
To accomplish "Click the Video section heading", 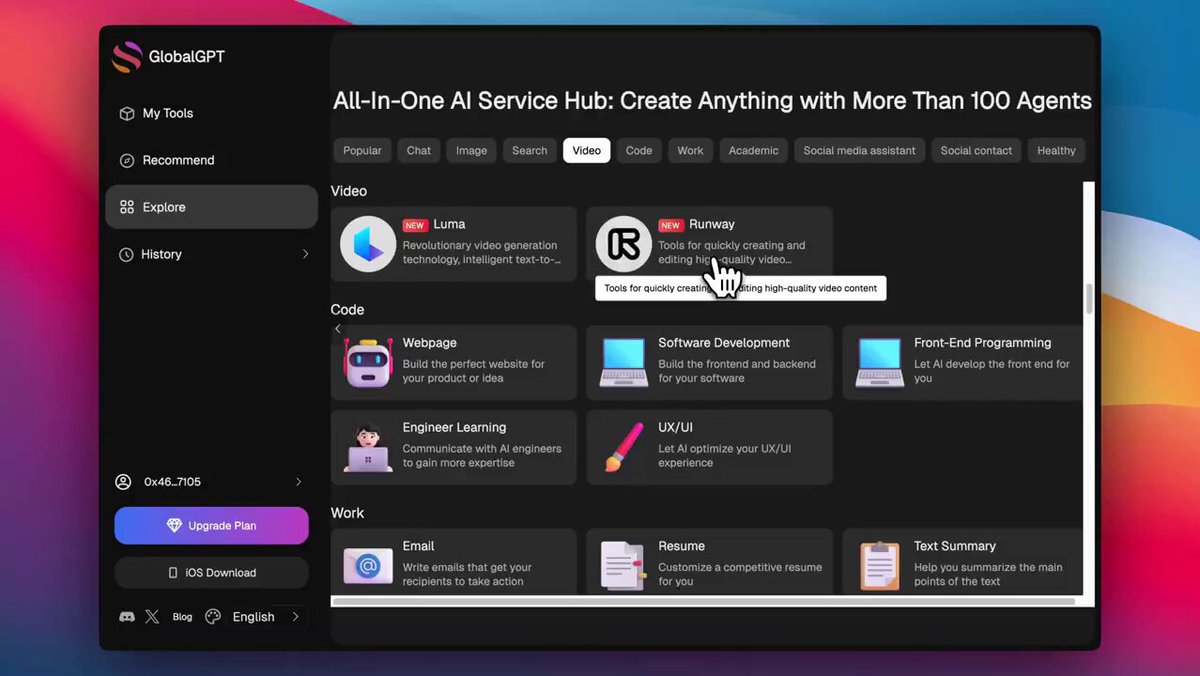I will tap(349, 191).
